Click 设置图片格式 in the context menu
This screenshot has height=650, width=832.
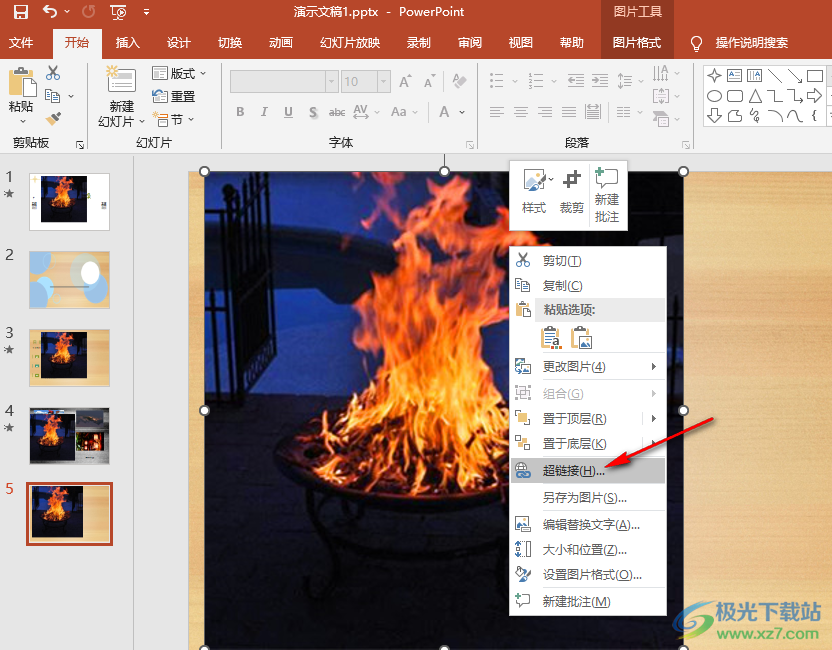591,575
